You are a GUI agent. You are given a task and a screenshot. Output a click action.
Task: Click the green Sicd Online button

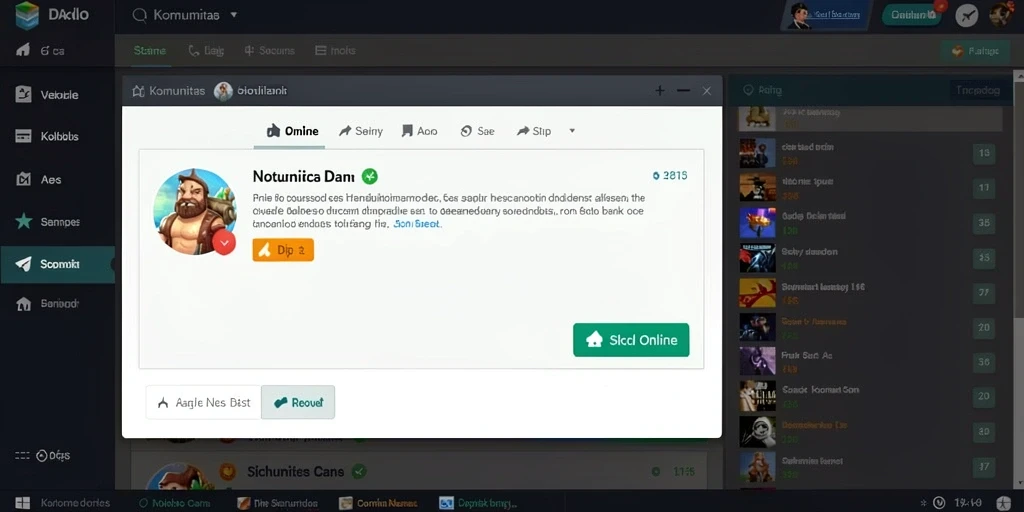tap(631, 340)
